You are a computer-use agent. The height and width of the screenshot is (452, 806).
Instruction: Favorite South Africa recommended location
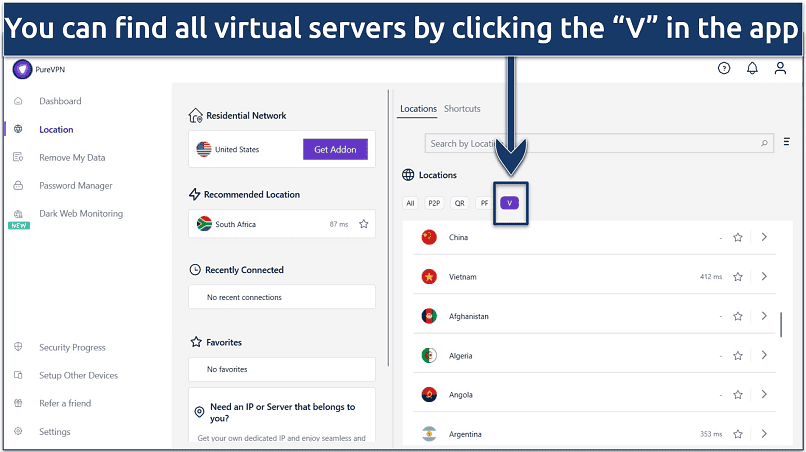point(364,224)
